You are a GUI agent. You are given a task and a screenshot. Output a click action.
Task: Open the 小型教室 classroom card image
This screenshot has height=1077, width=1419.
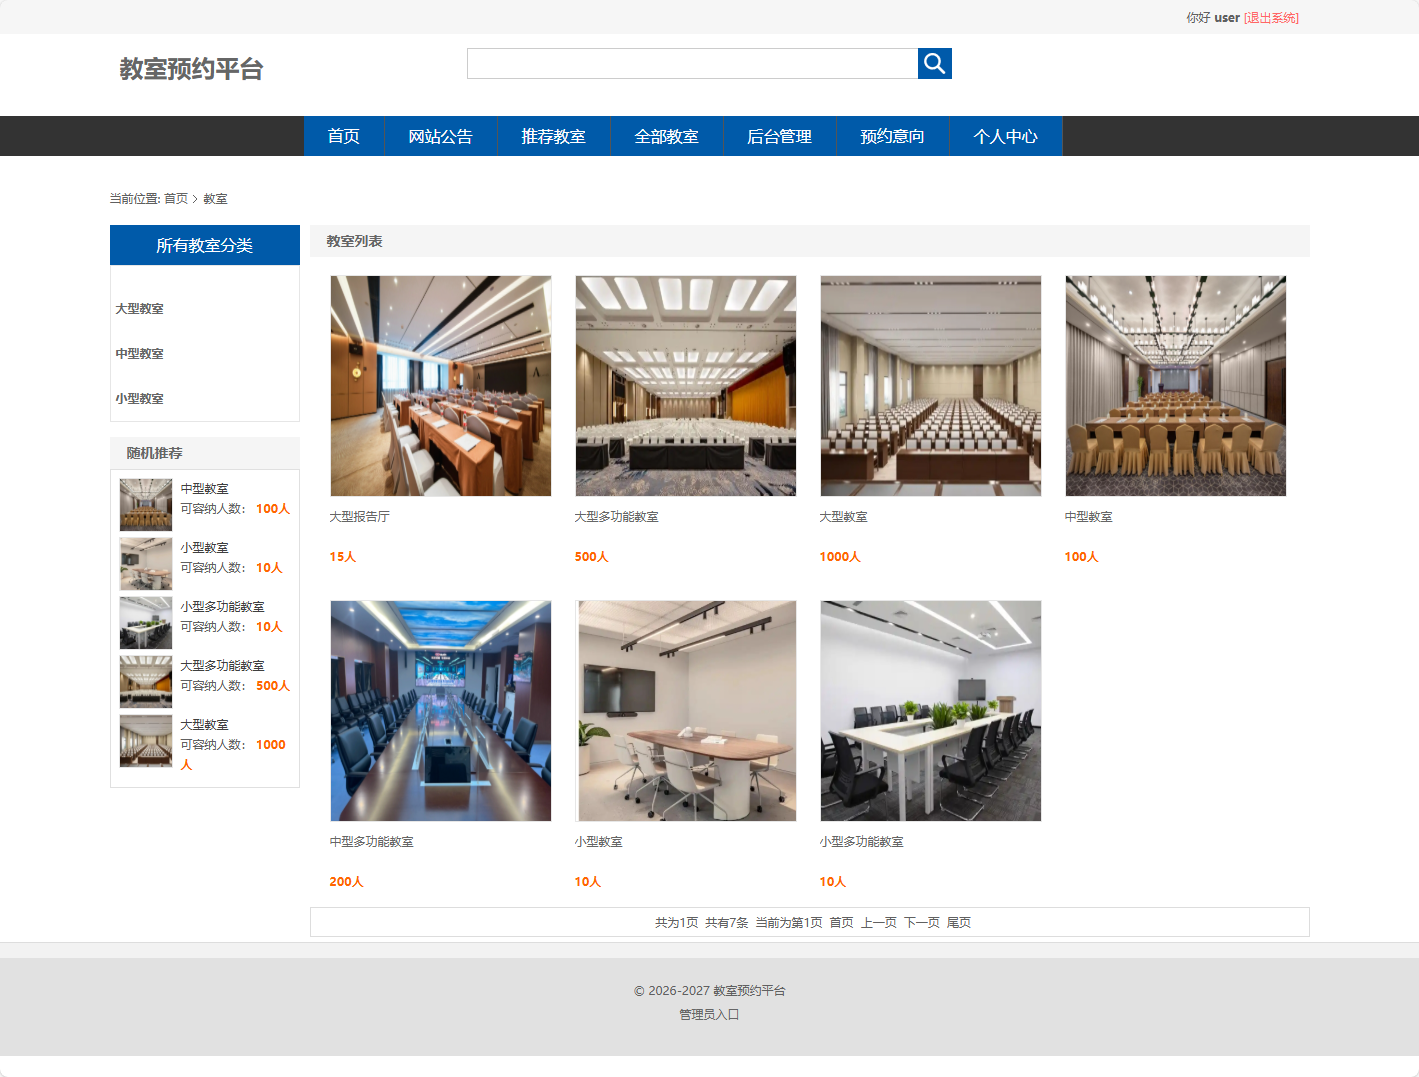(x=685, y=710)
